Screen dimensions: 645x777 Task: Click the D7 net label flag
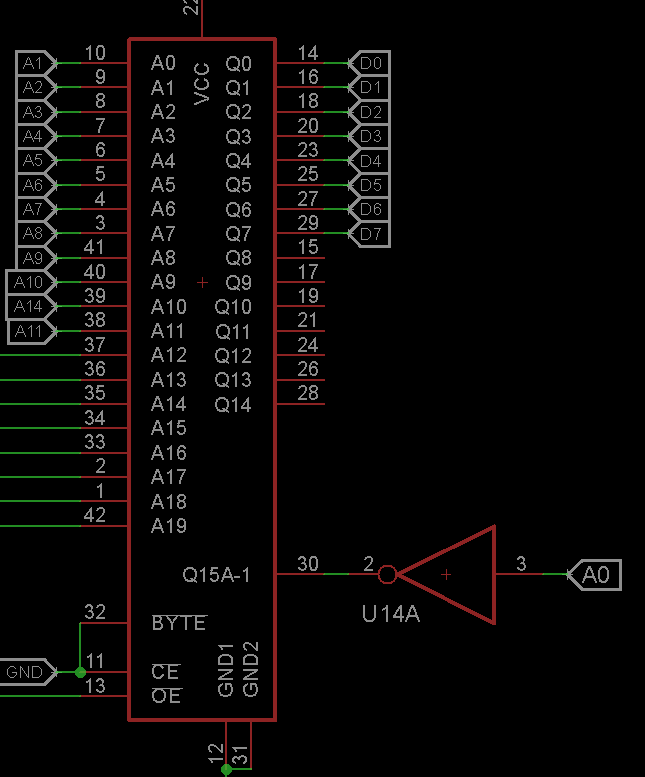tap(370, 234)
